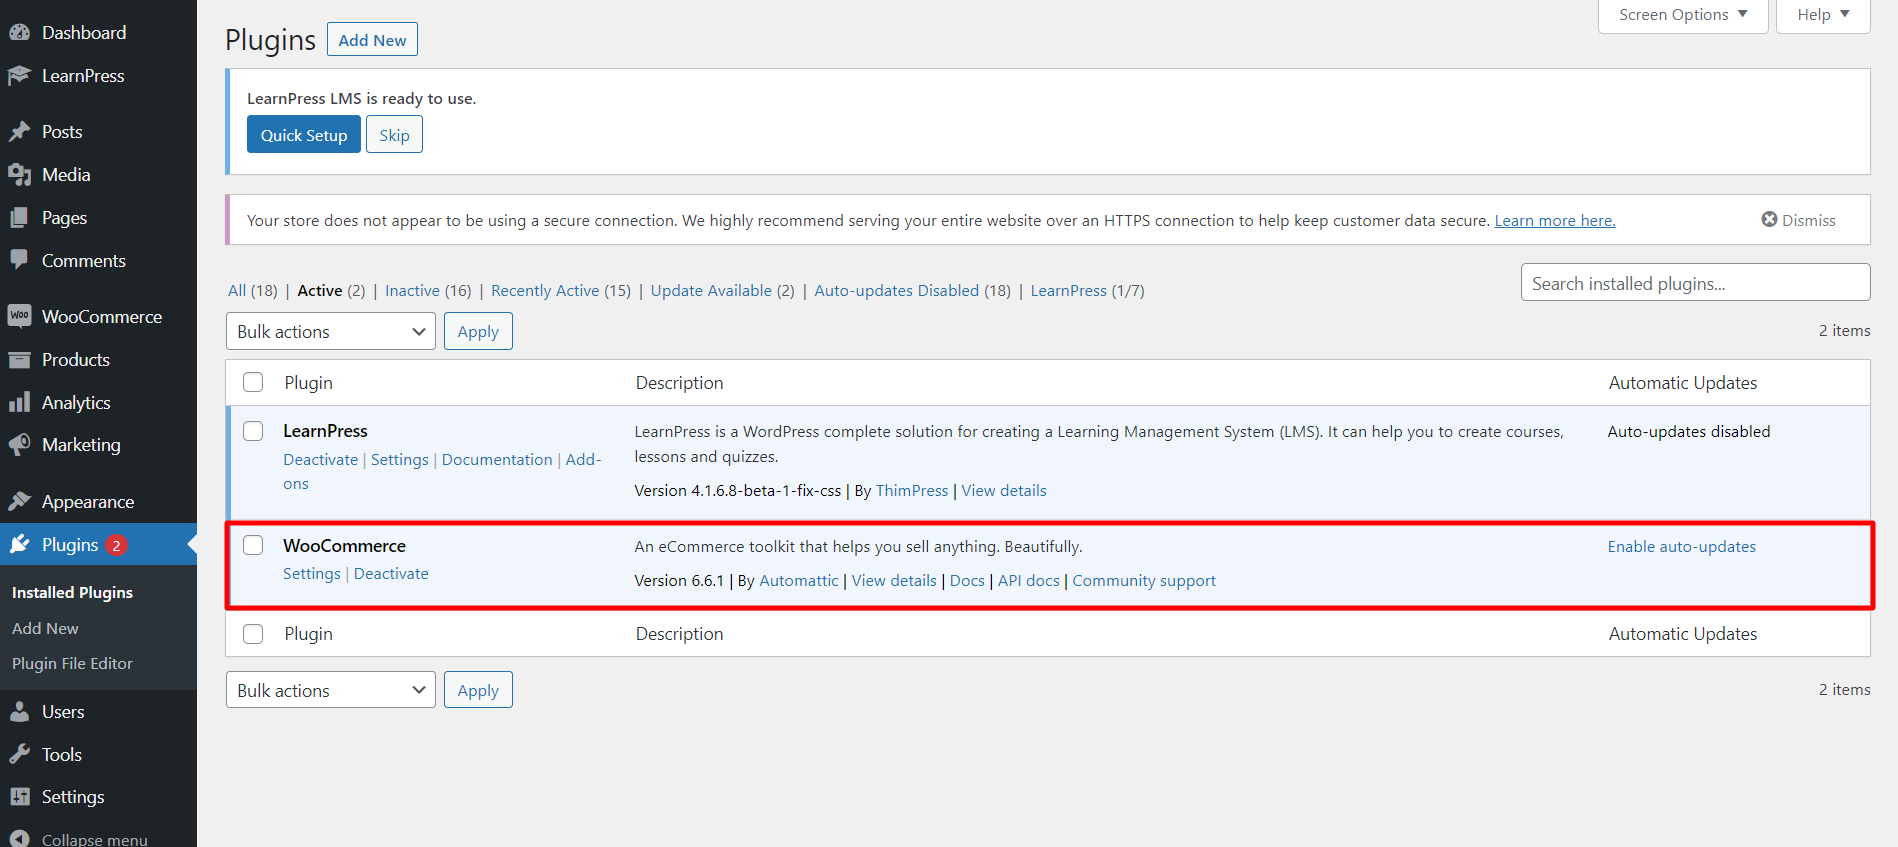Skip the LearnPress setup

(x=394, y=135)
